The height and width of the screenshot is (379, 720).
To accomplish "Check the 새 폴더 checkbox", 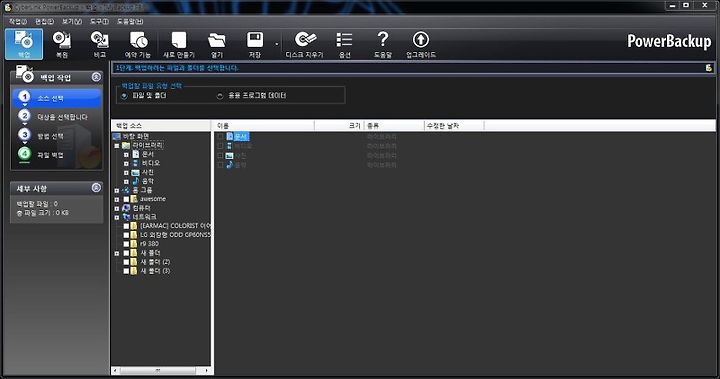I will (x=126, y=253).
